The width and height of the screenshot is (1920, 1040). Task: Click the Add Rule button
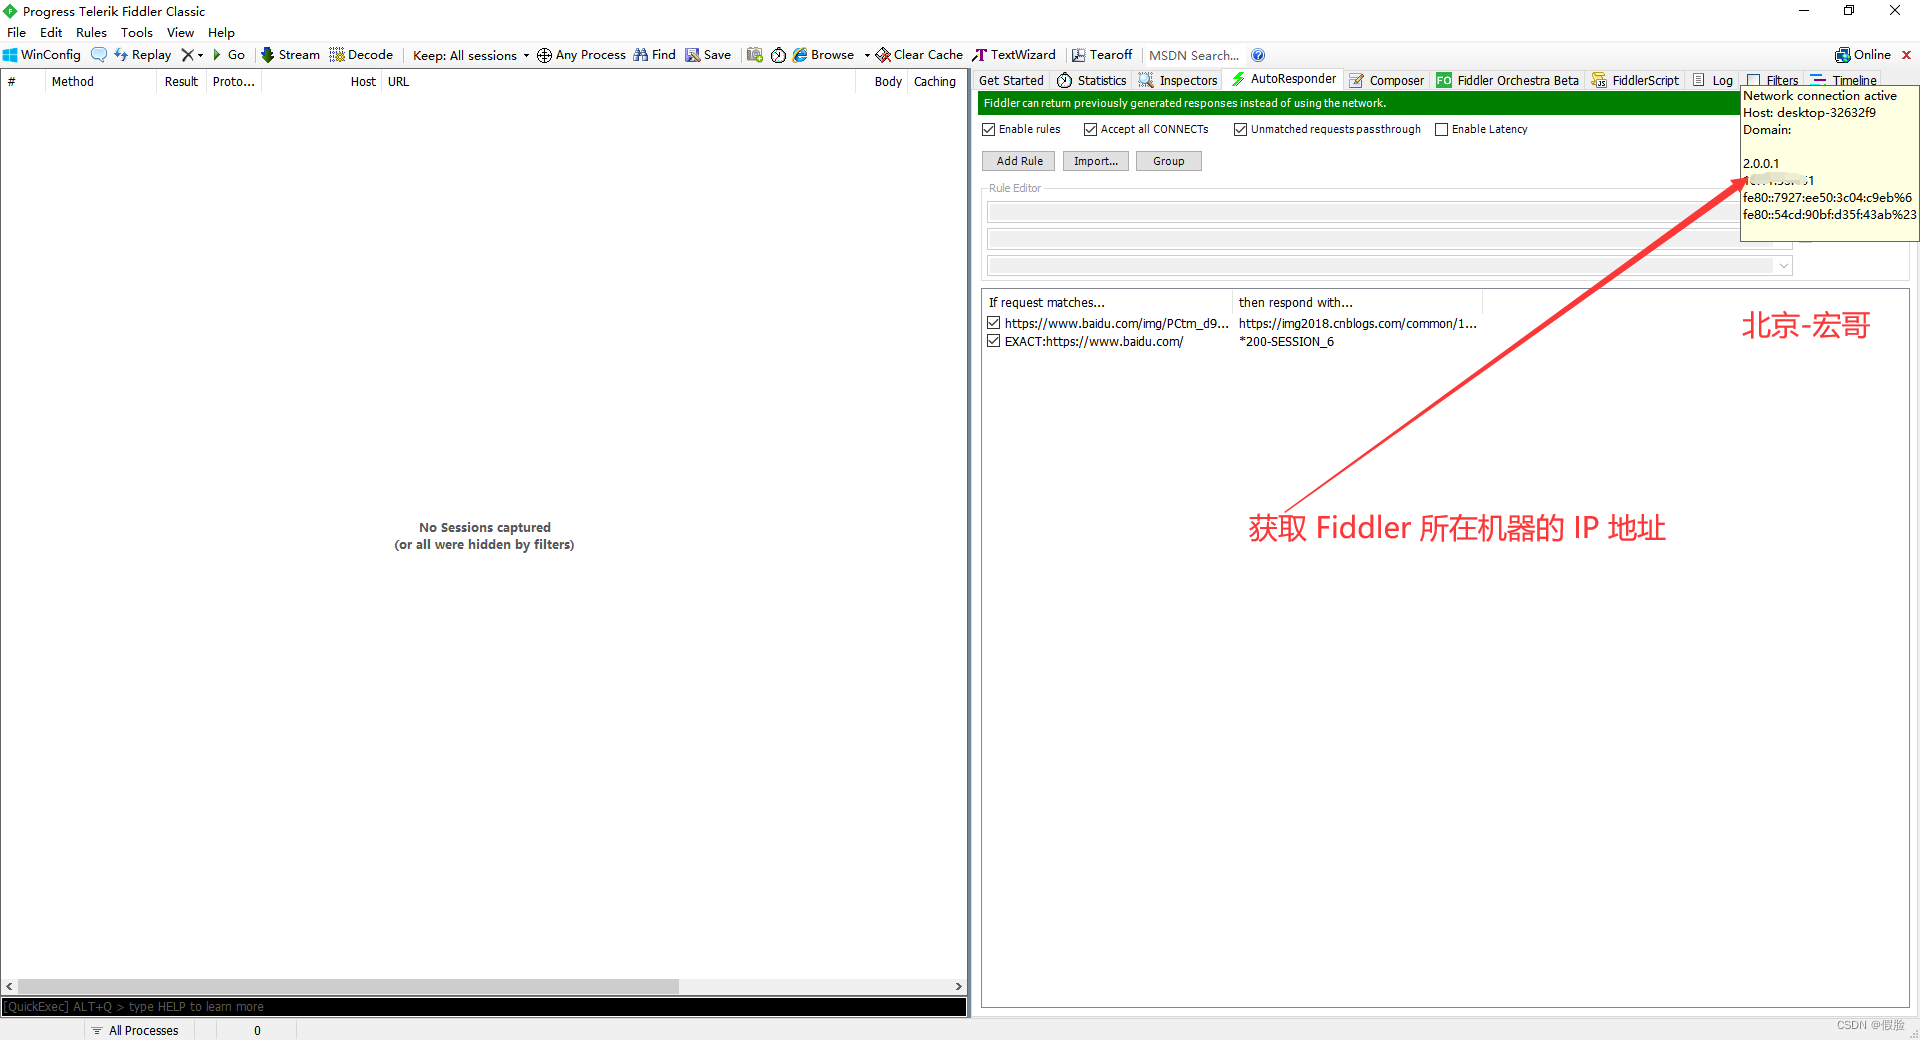[x=1019, y=161]
